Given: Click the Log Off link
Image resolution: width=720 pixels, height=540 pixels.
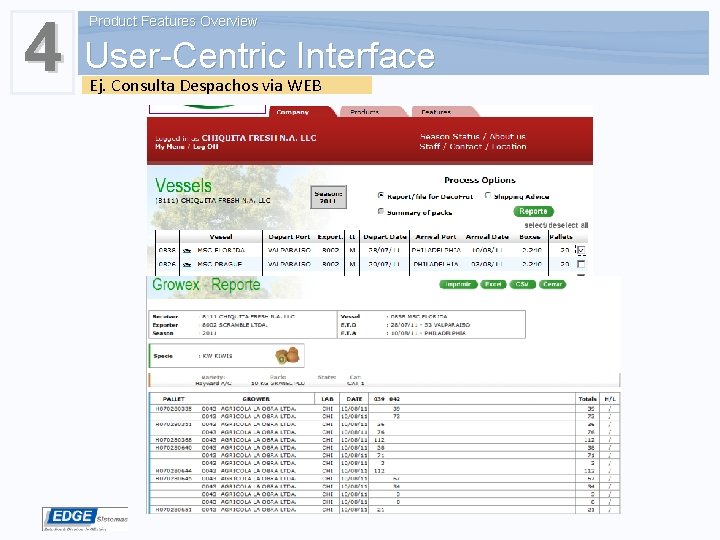Looking at the screenshot, I should coord(205,147).
